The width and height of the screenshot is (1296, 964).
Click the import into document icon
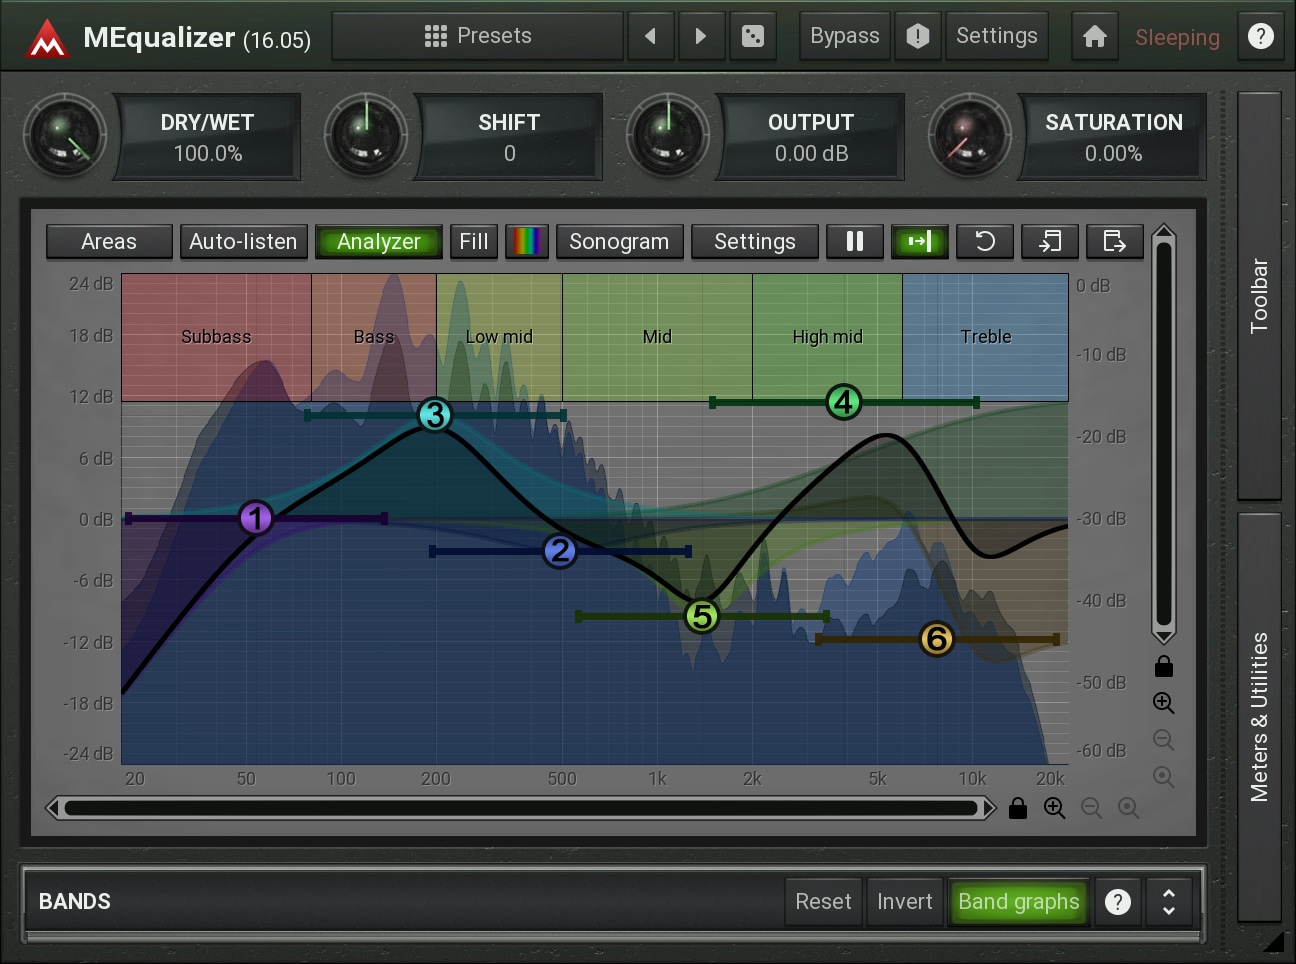[x=1050, y=241]
